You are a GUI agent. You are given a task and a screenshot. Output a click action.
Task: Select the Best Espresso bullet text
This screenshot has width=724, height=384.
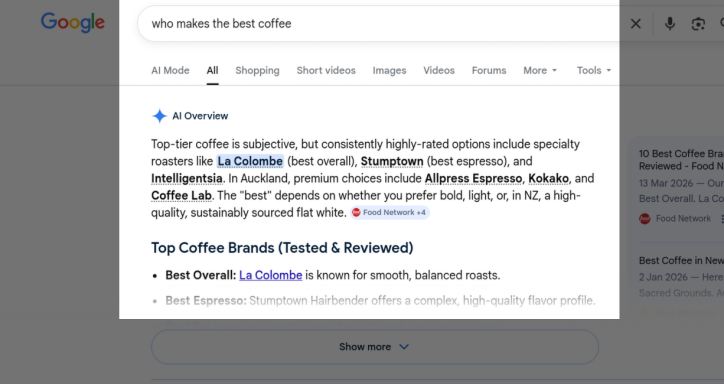point(380,300)
